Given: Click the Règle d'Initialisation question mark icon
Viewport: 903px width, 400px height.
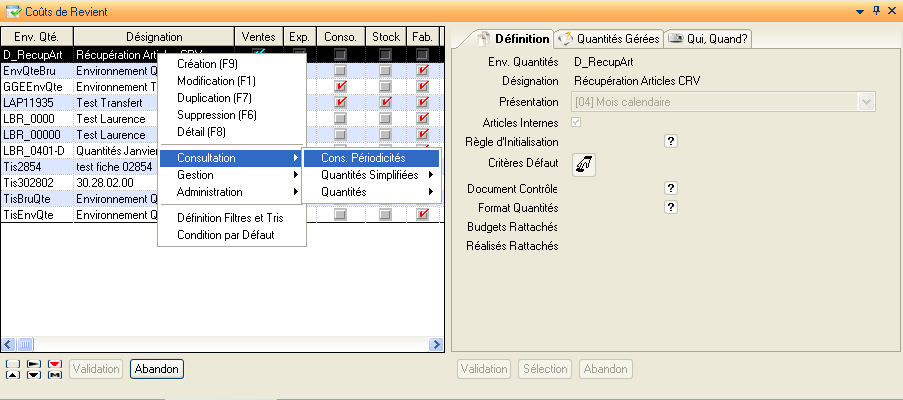Looking at the screenshot, I should pos(671,142).
